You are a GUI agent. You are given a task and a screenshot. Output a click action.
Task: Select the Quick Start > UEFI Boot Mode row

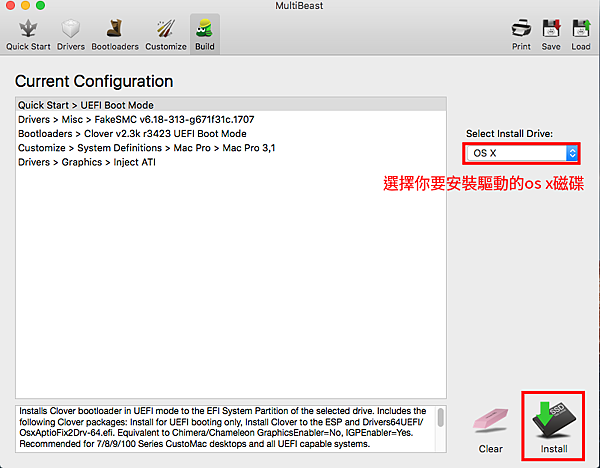point(231,105)
